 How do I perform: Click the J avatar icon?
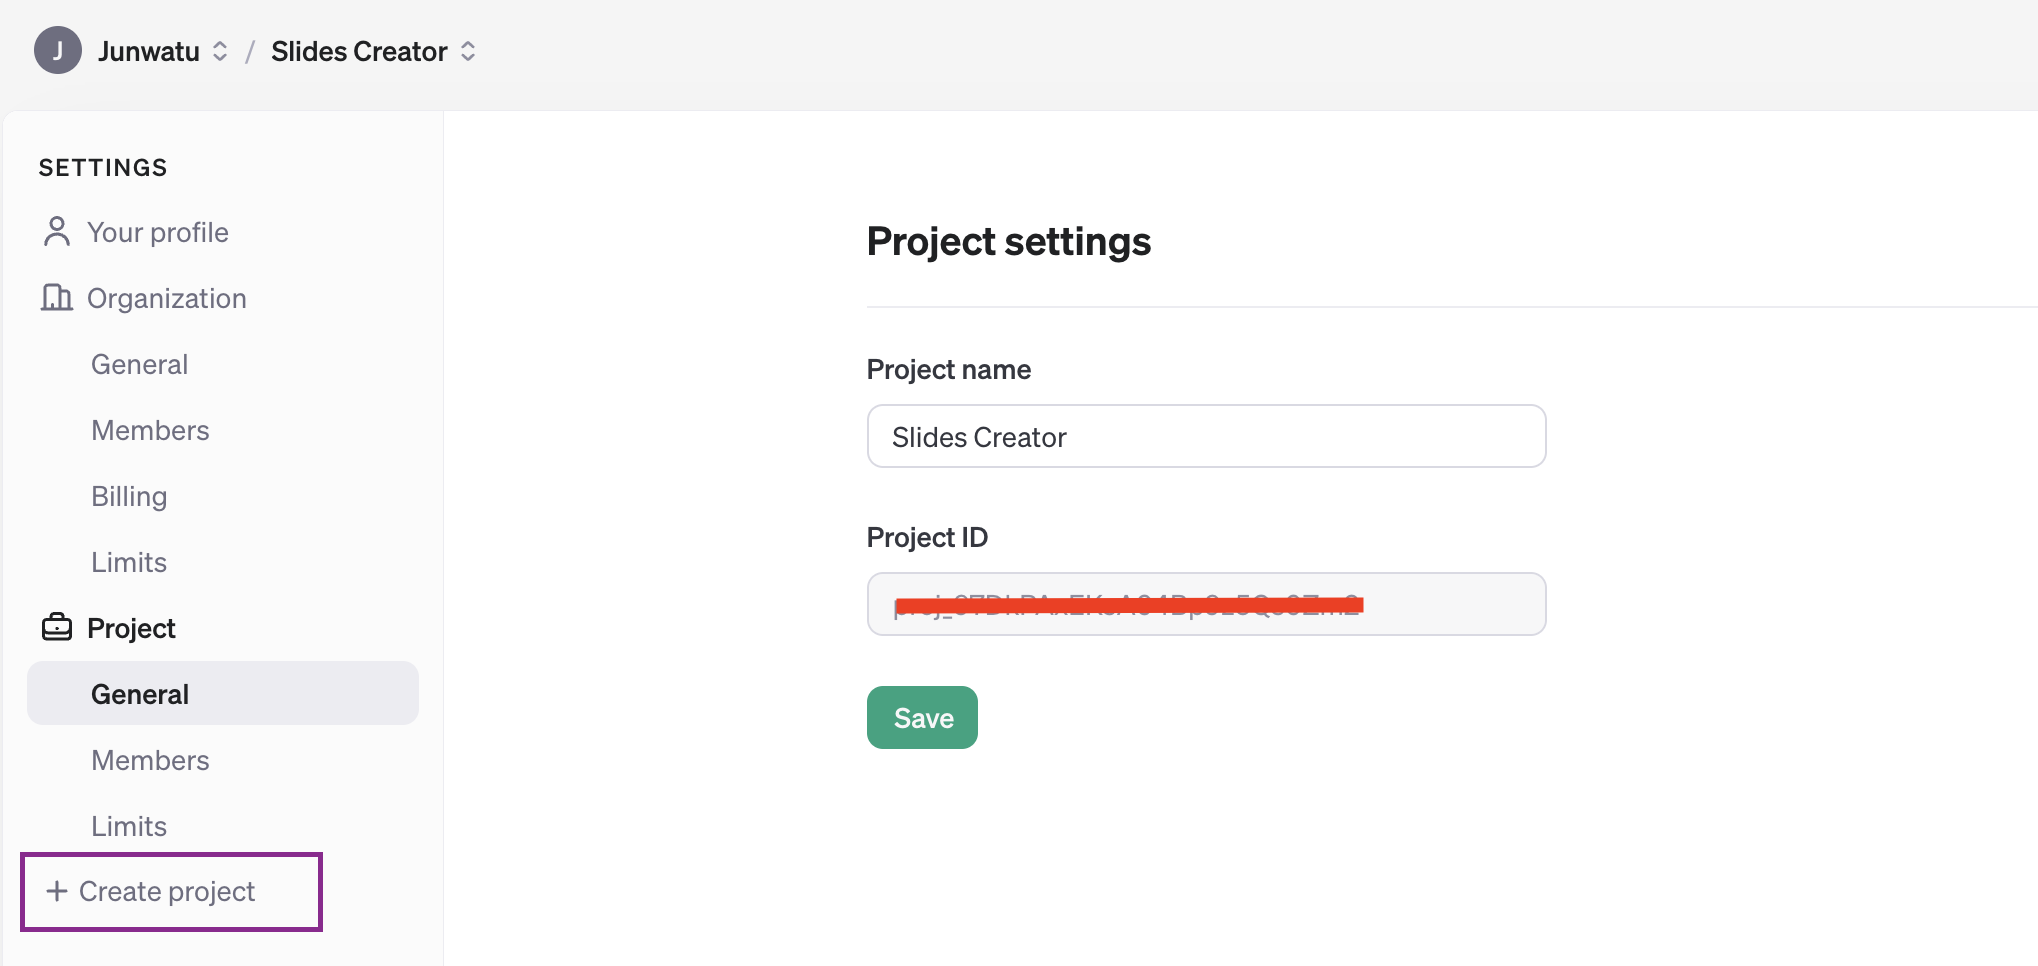[58, 51]
